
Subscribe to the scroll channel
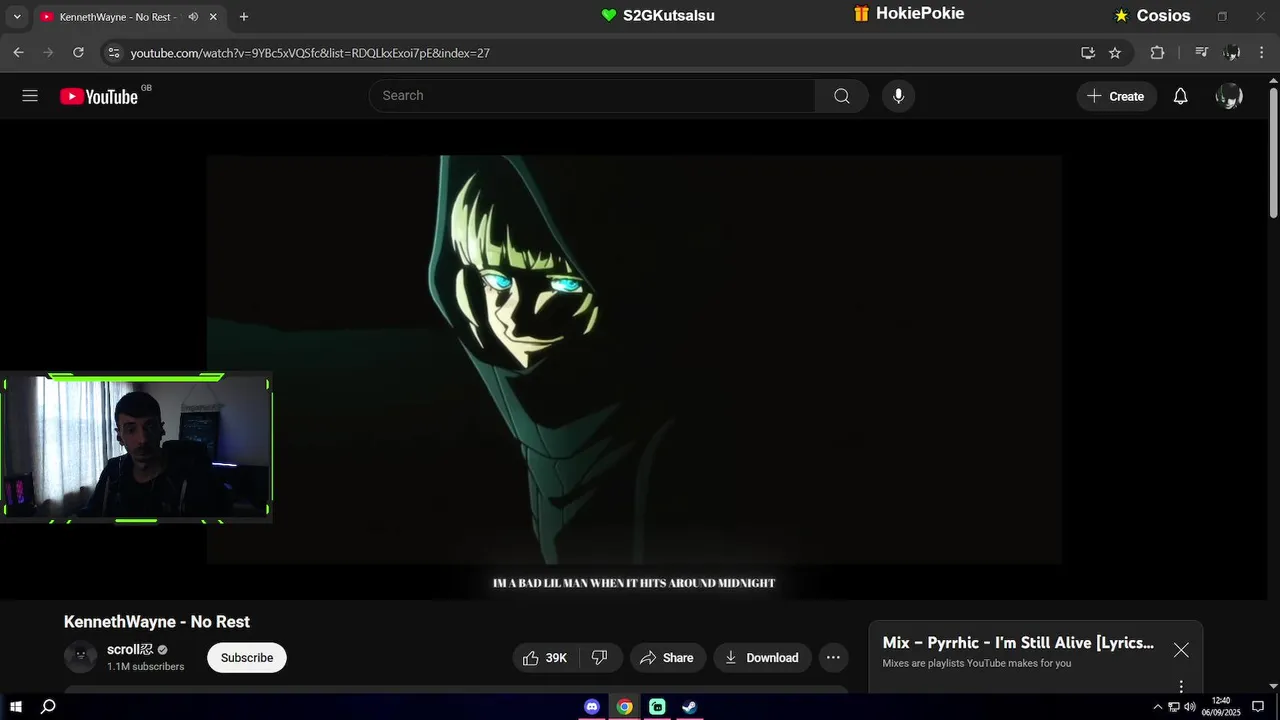click(247, 658)
